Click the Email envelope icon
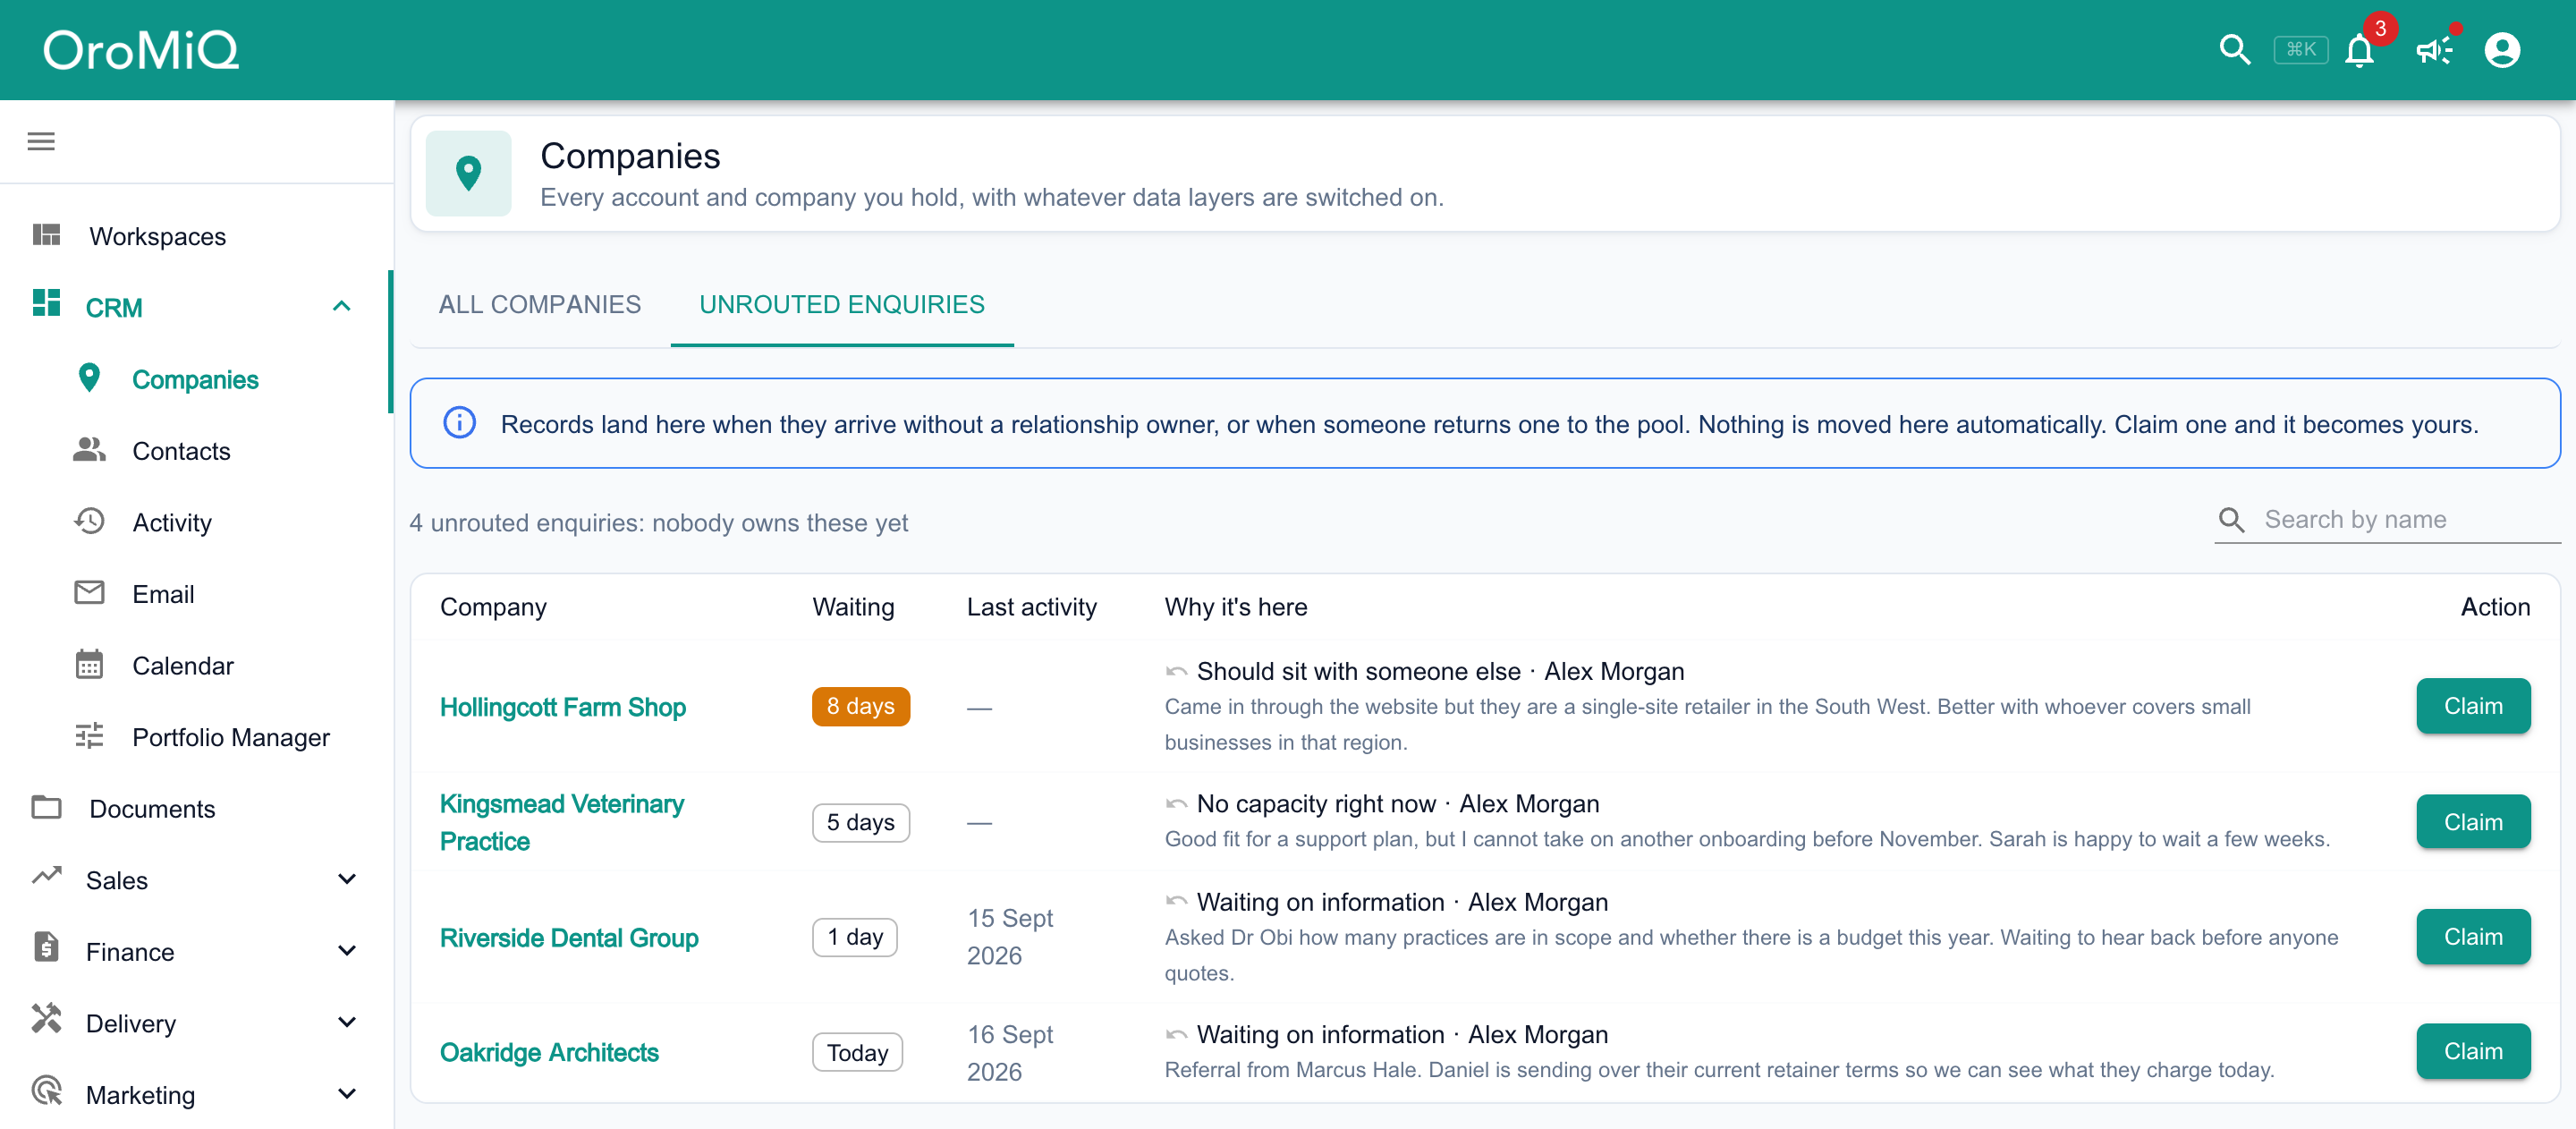Viewport: 2576px width, 1129px height. (89, 593)
